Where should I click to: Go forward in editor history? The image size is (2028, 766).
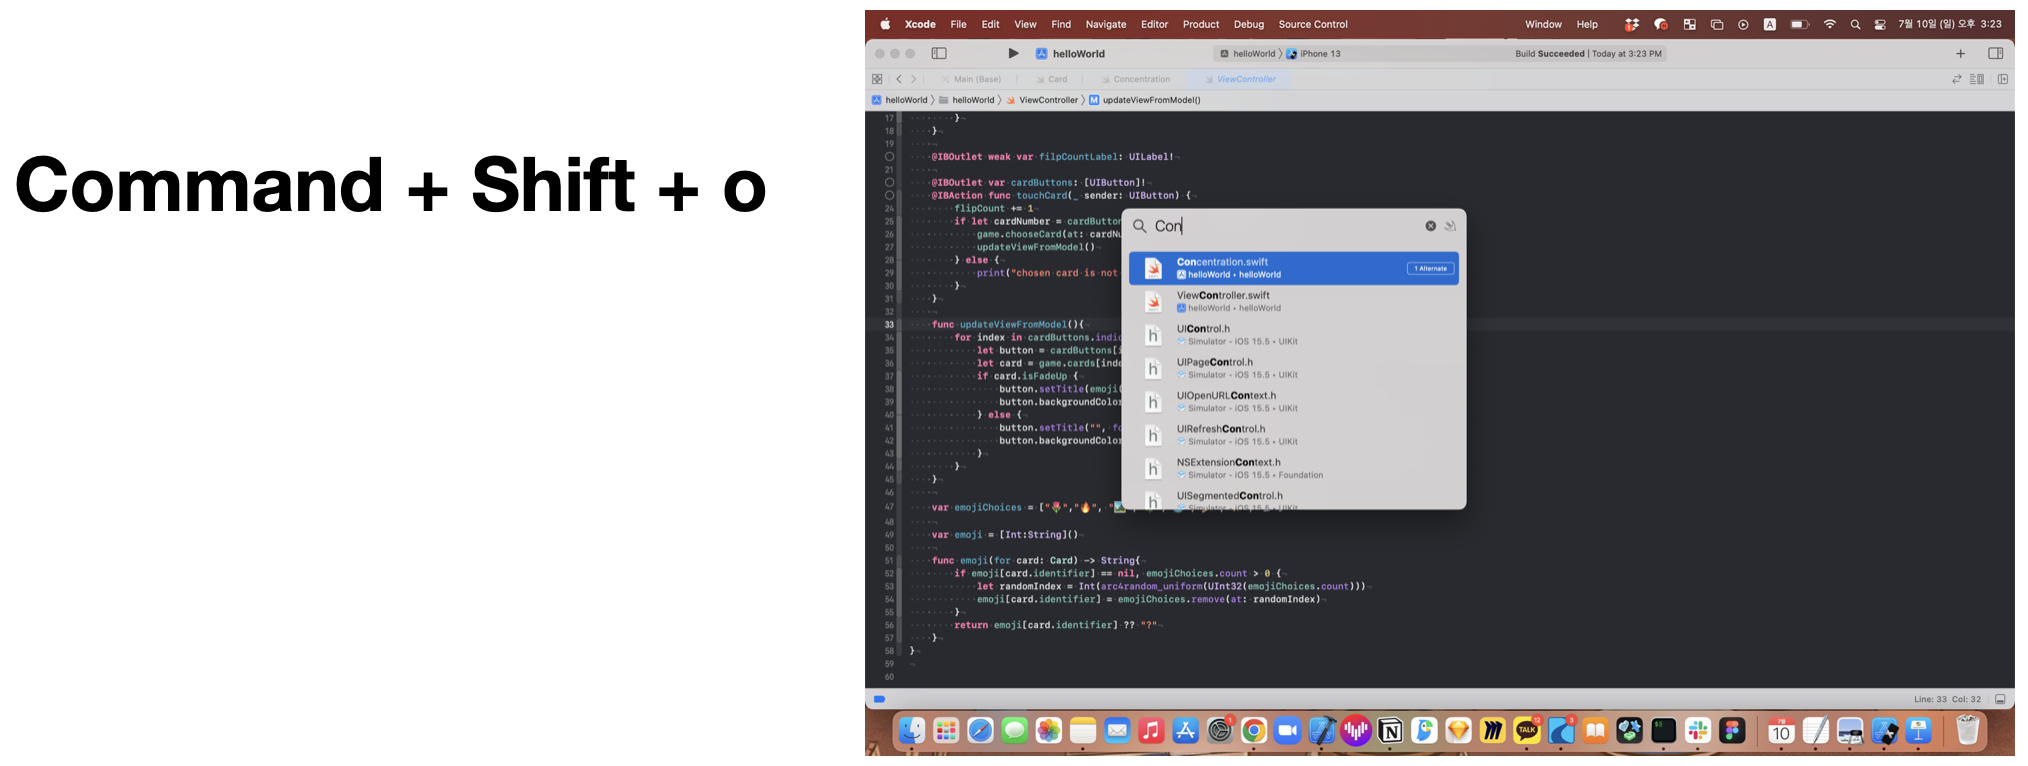913,79
